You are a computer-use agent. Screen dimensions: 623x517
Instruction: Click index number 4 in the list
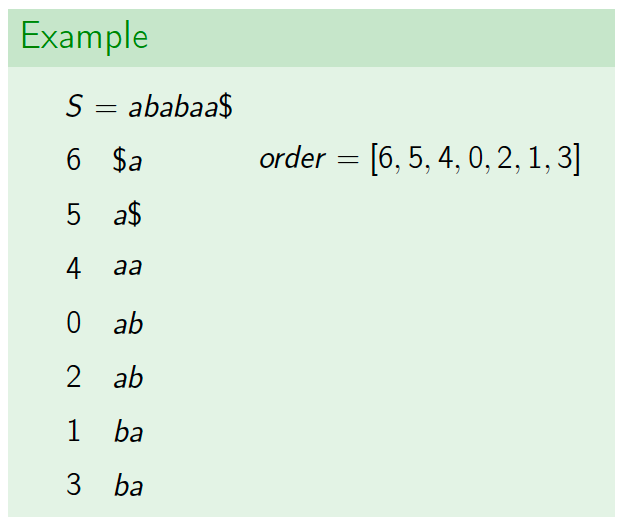(74, 268)
